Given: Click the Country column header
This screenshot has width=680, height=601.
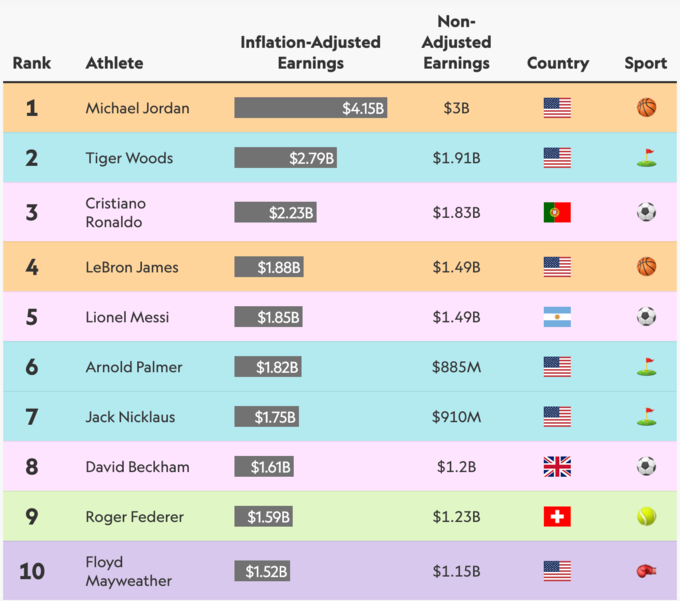Looking at the screenshot, I should (557, 63).
